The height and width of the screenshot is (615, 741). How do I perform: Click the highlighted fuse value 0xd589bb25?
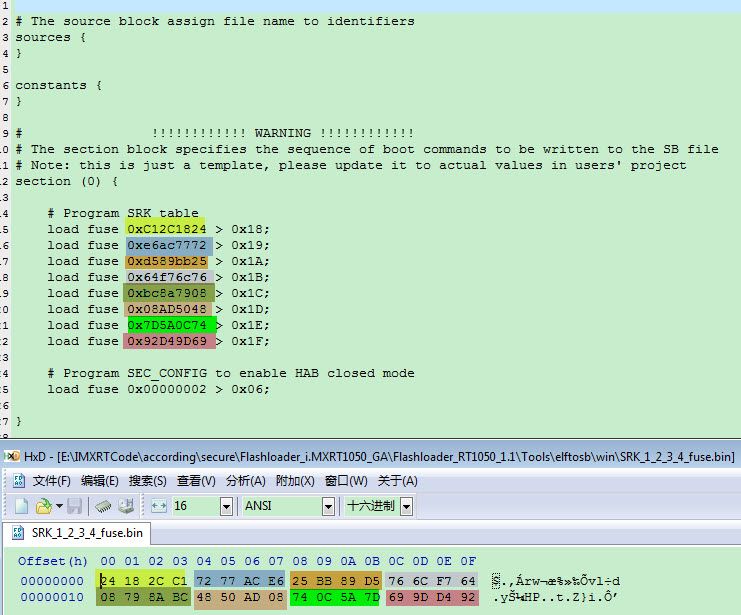pos(166,261)
